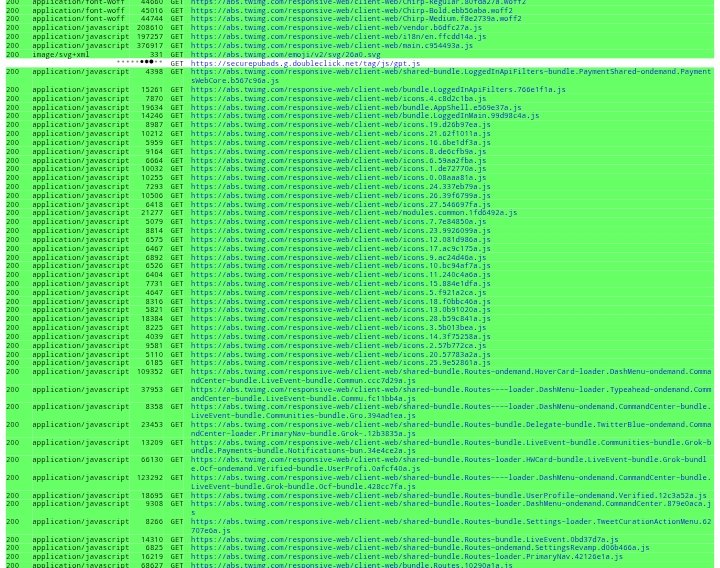Select the 109352 size cell
The image size is (720, 568).
150,371
